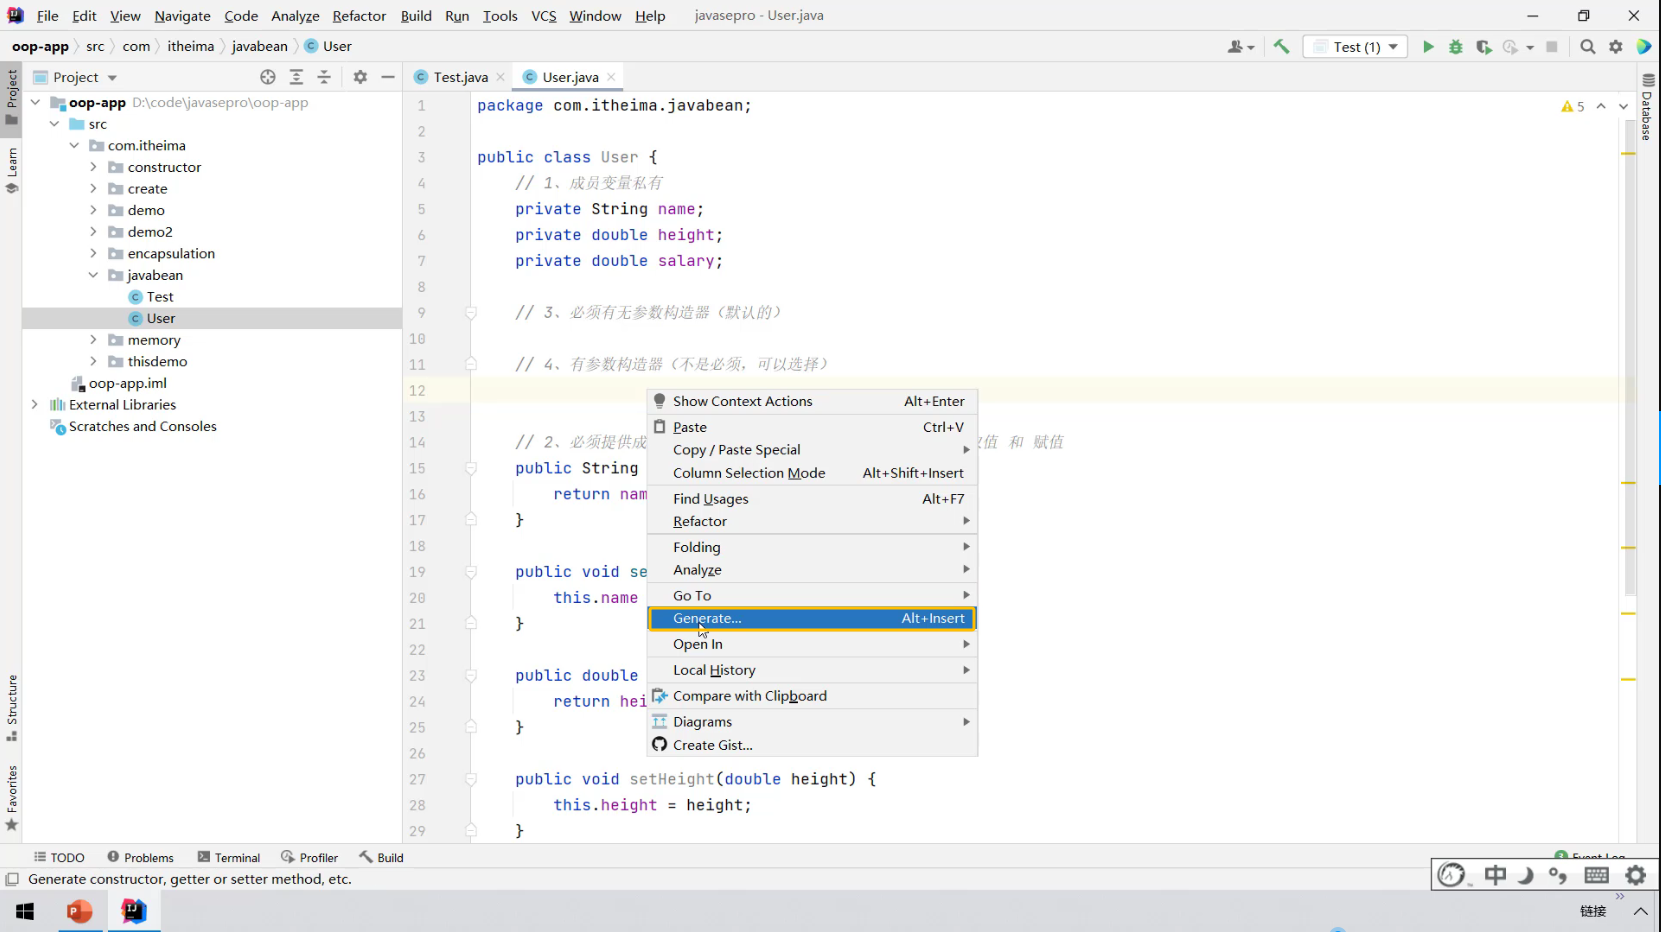Toggle the Favorites tool window
Viewport: 1661px width, 932px height.
(x=12, y=797)
